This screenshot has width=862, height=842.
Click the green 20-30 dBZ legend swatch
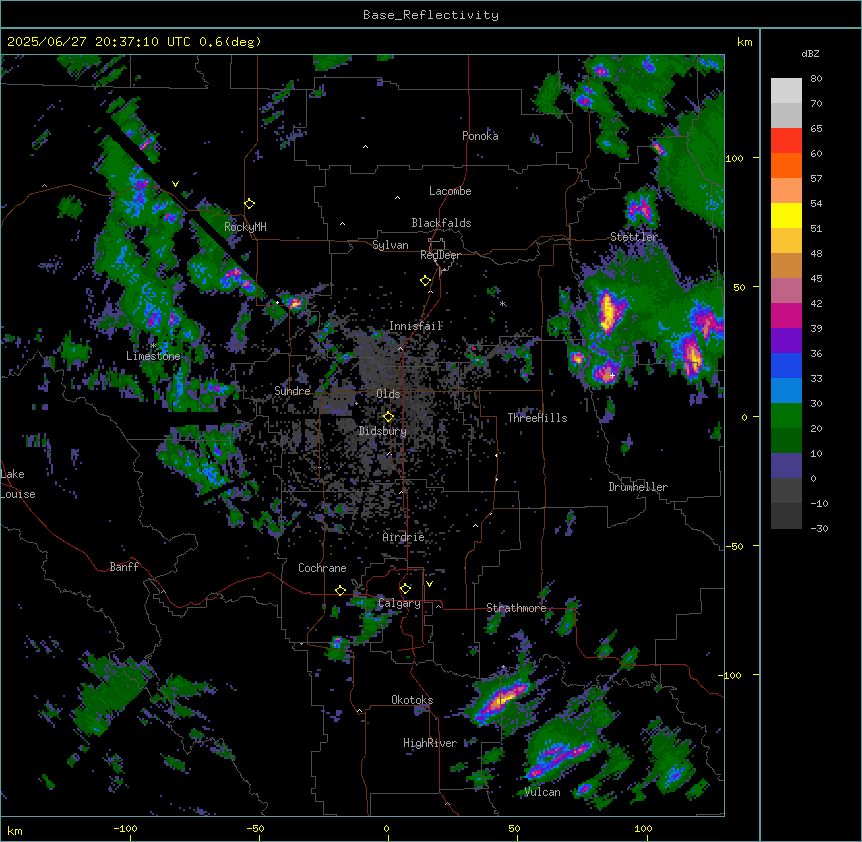(786, 416)
